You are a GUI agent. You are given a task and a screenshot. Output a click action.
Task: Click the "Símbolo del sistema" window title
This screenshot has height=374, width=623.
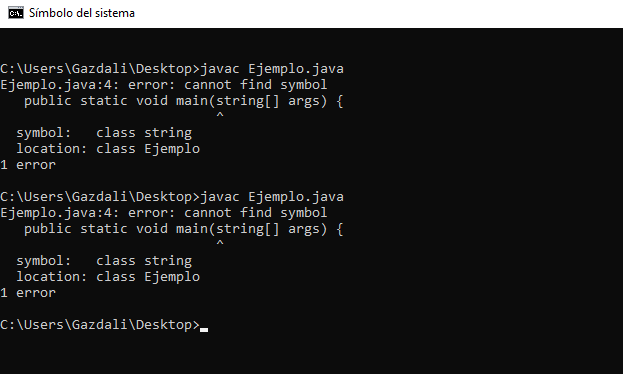point(82,13)
